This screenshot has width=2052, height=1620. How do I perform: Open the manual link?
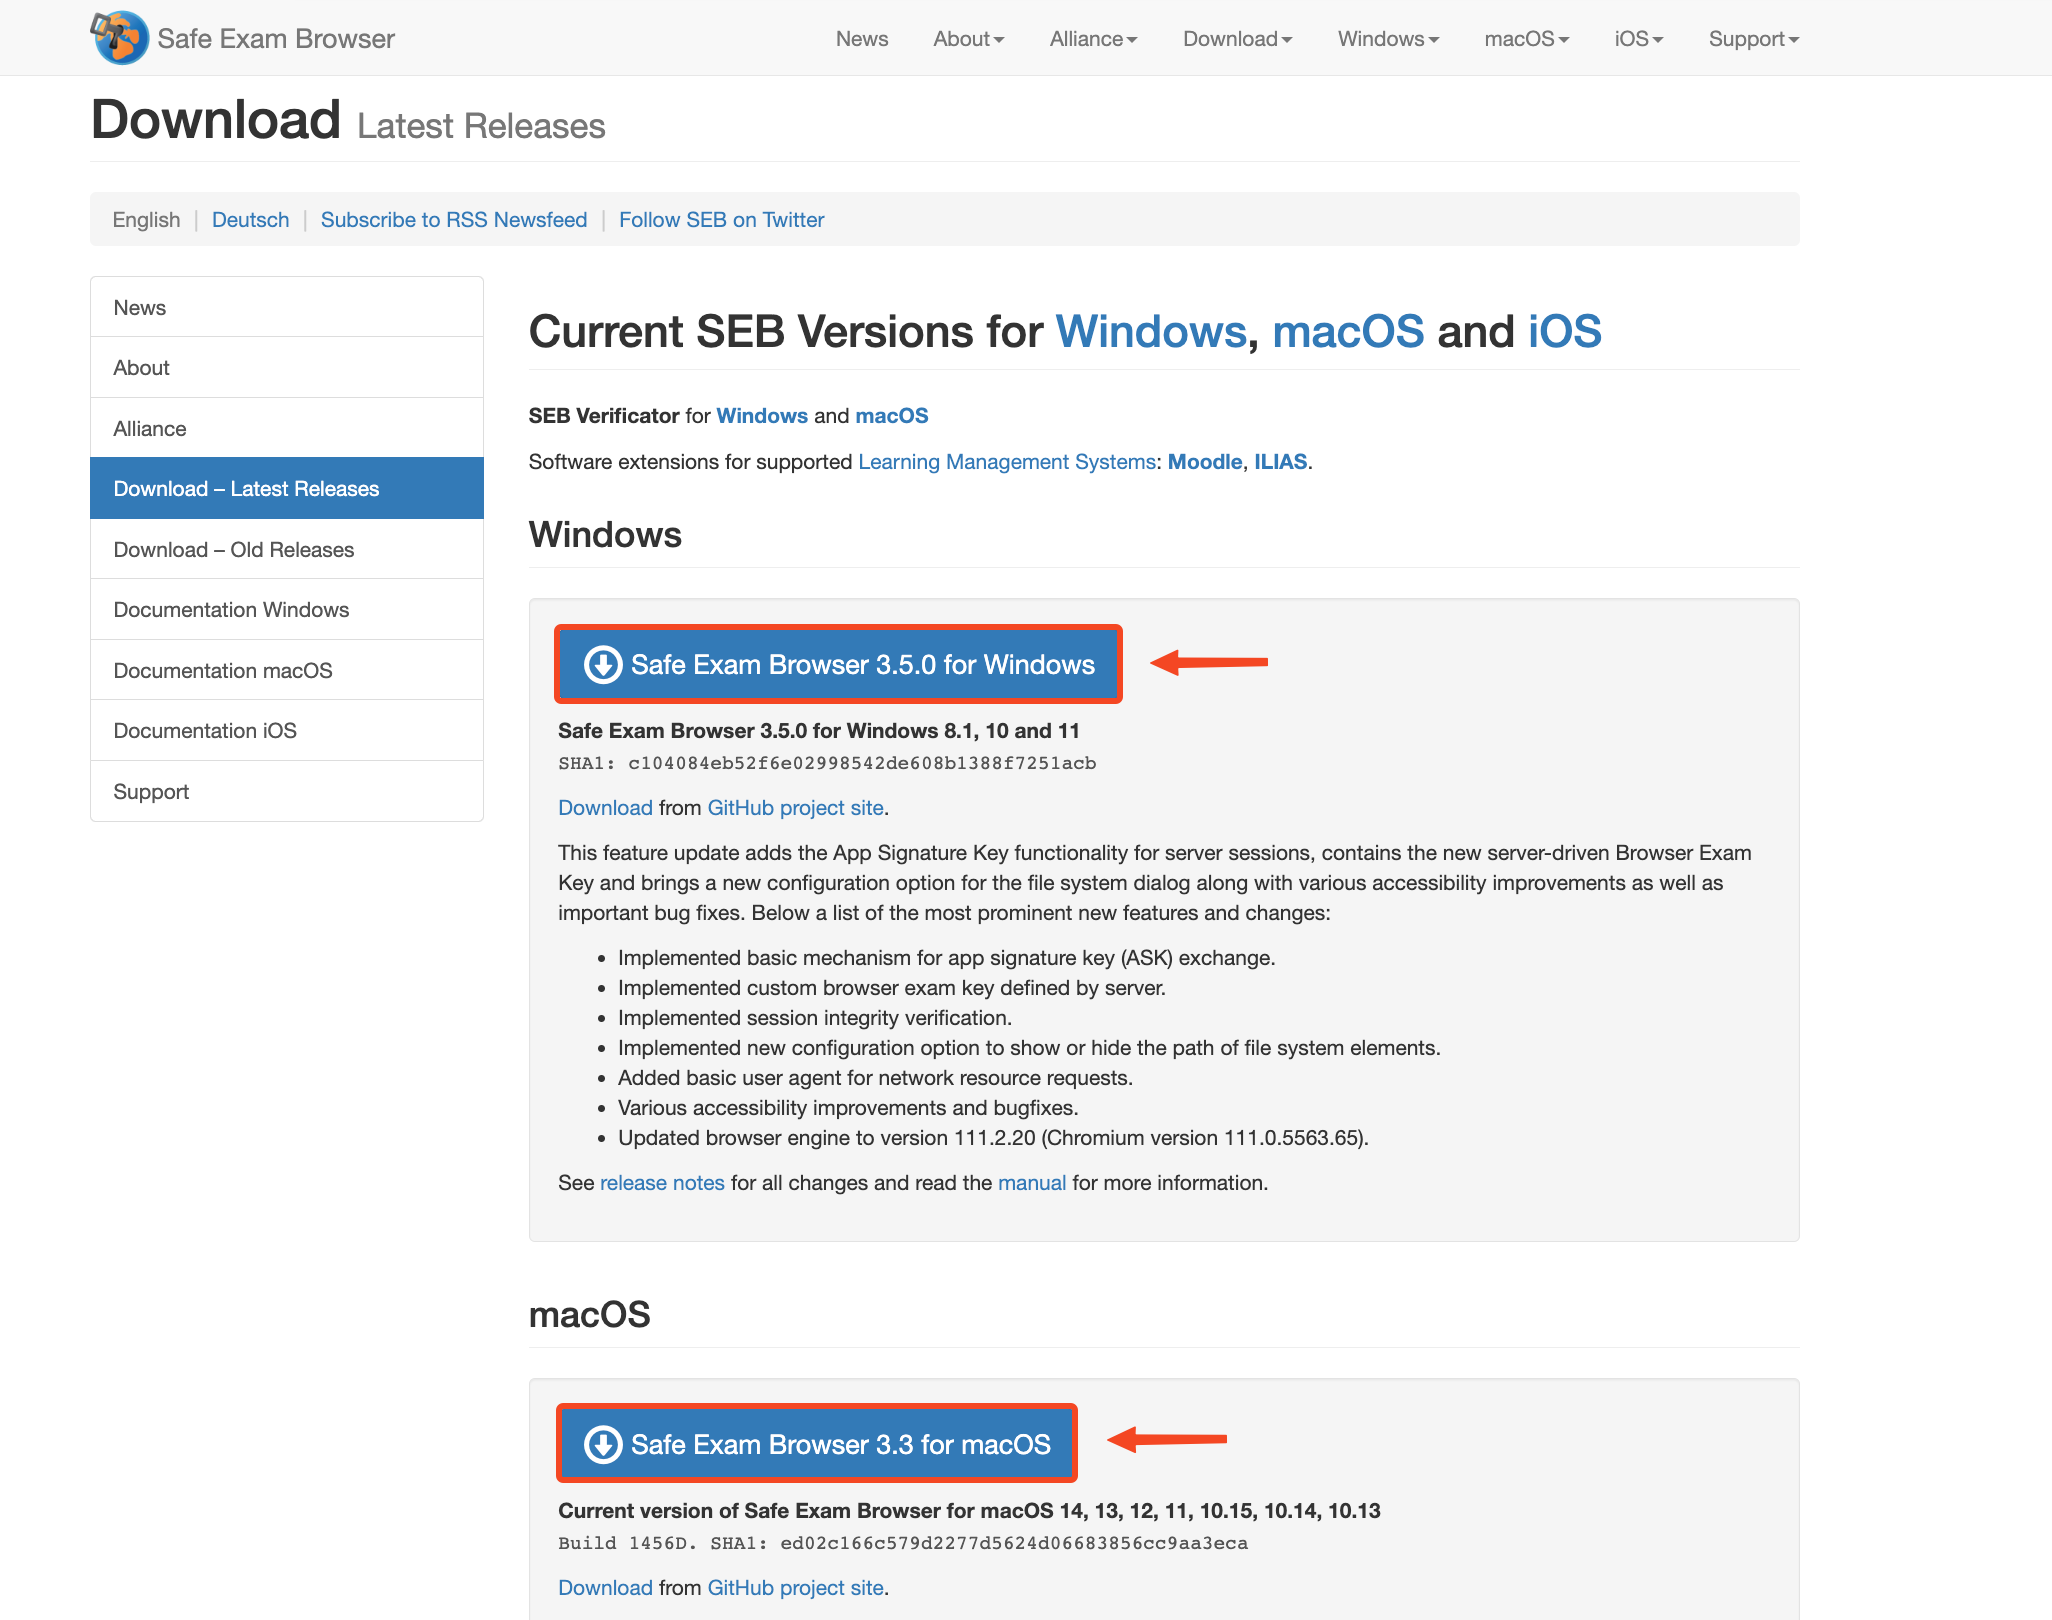point(1032,1183)
